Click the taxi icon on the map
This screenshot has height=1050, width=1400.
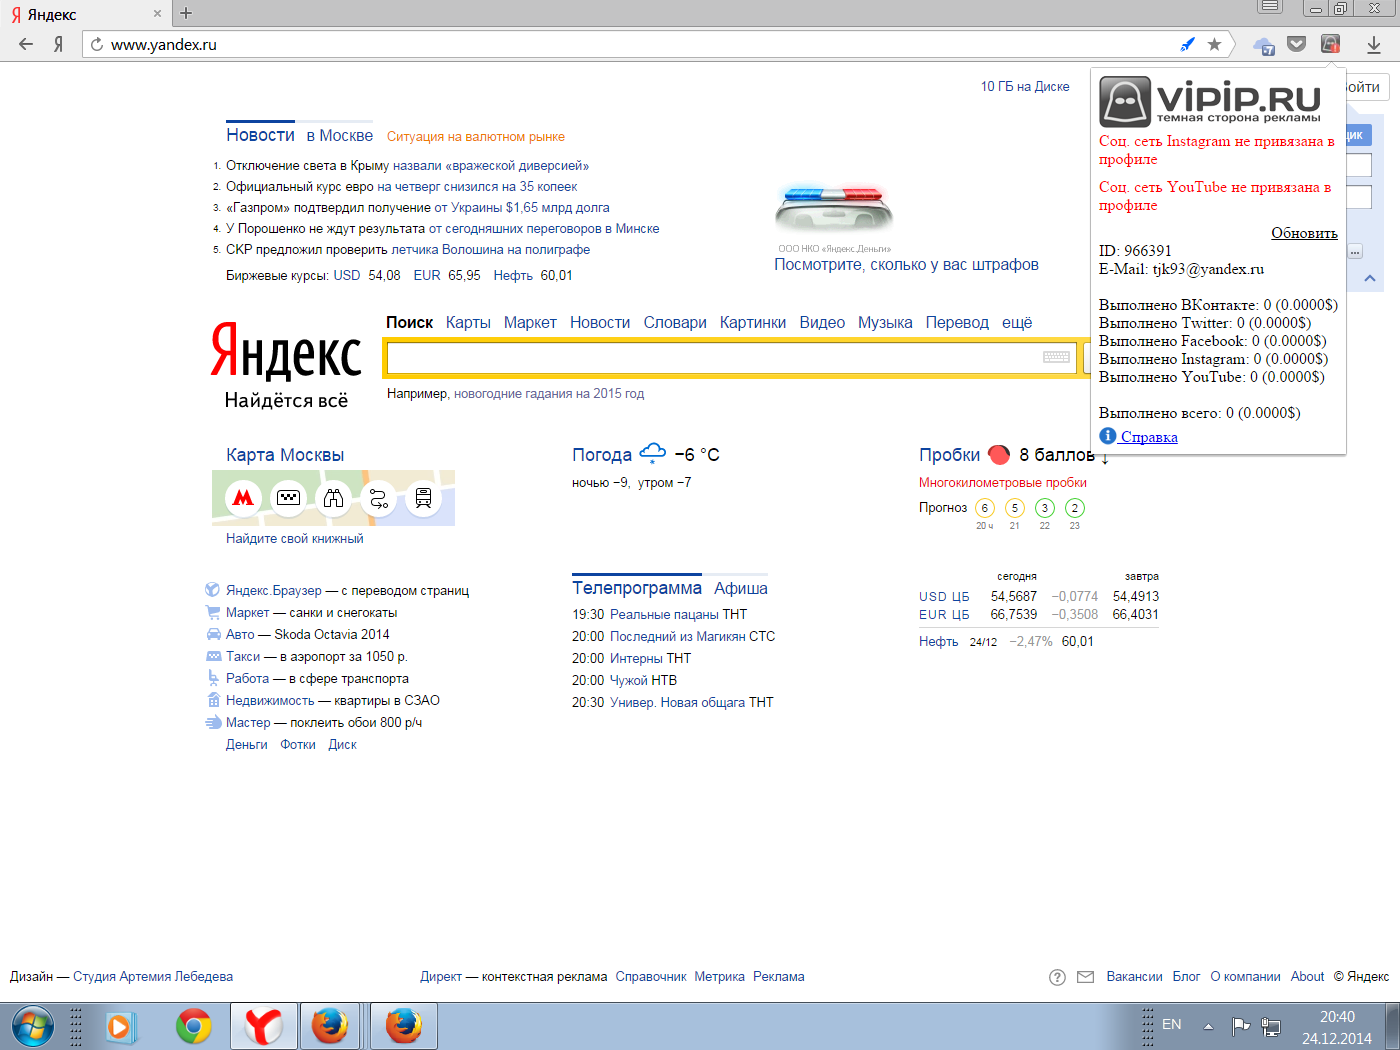(x=288, y=497)
